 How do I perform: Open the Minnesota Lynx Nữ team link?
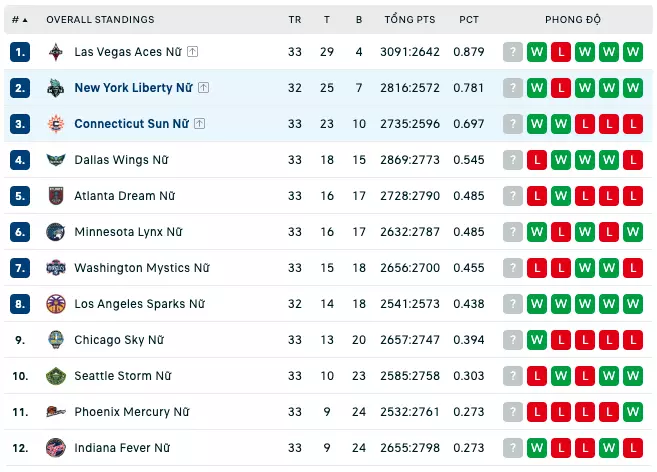(128, 232)
